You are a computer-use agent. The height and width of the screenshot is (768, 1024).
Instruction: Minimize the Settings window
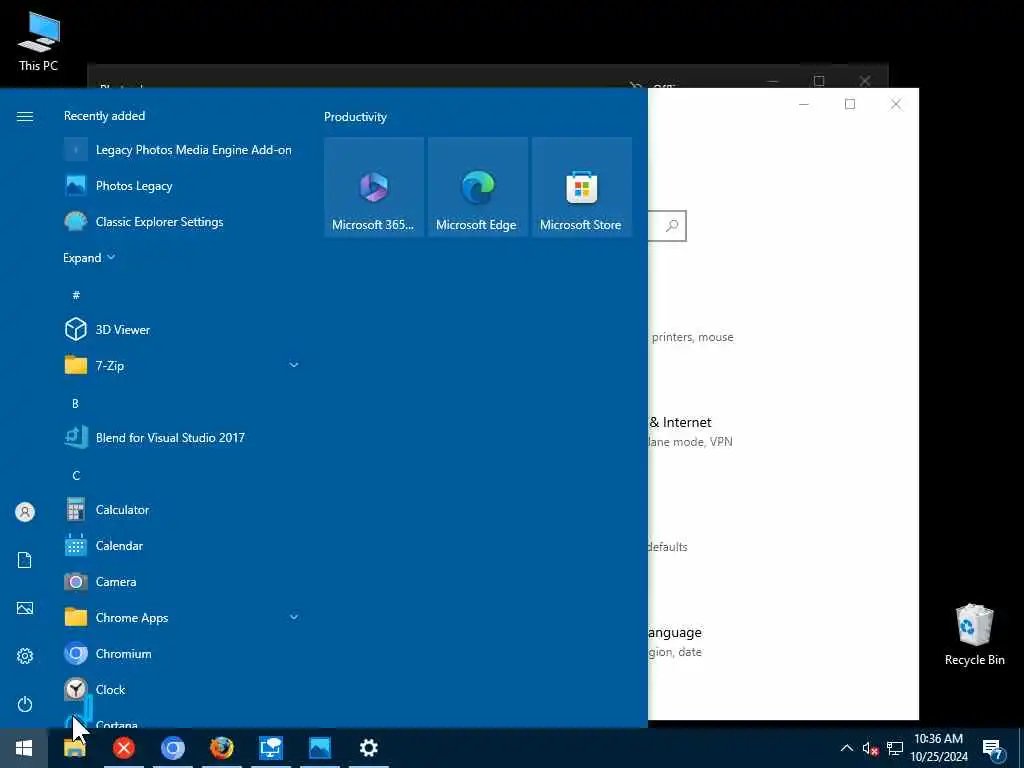pyautogui.click(x=804, y=104)
